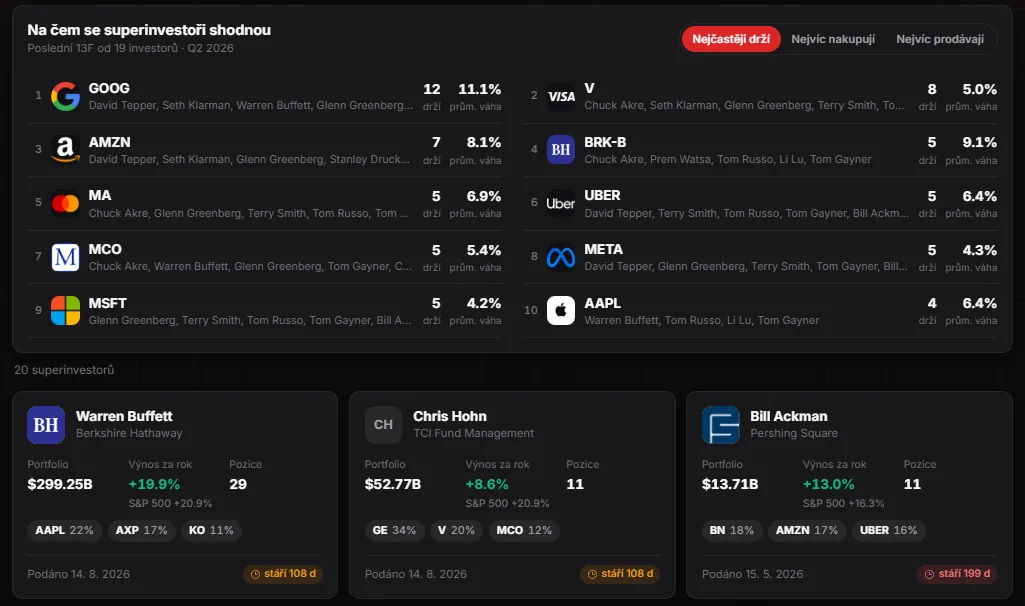This screenshot has height=606, width=1025.
Task: Click the Amazon logo next to AMZN
Action: click(x=65, y=150)
